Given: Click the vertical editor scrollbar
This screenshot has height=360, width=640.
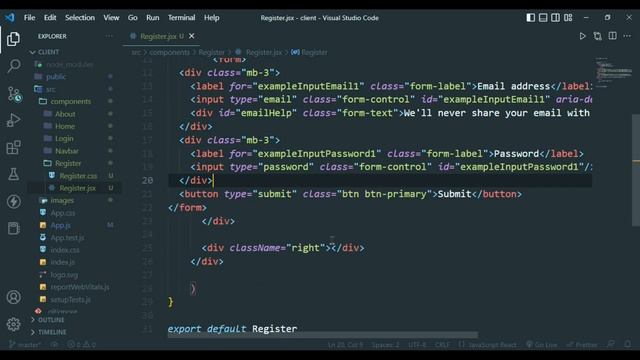Looking at the screenshot, I should (636, 170).
